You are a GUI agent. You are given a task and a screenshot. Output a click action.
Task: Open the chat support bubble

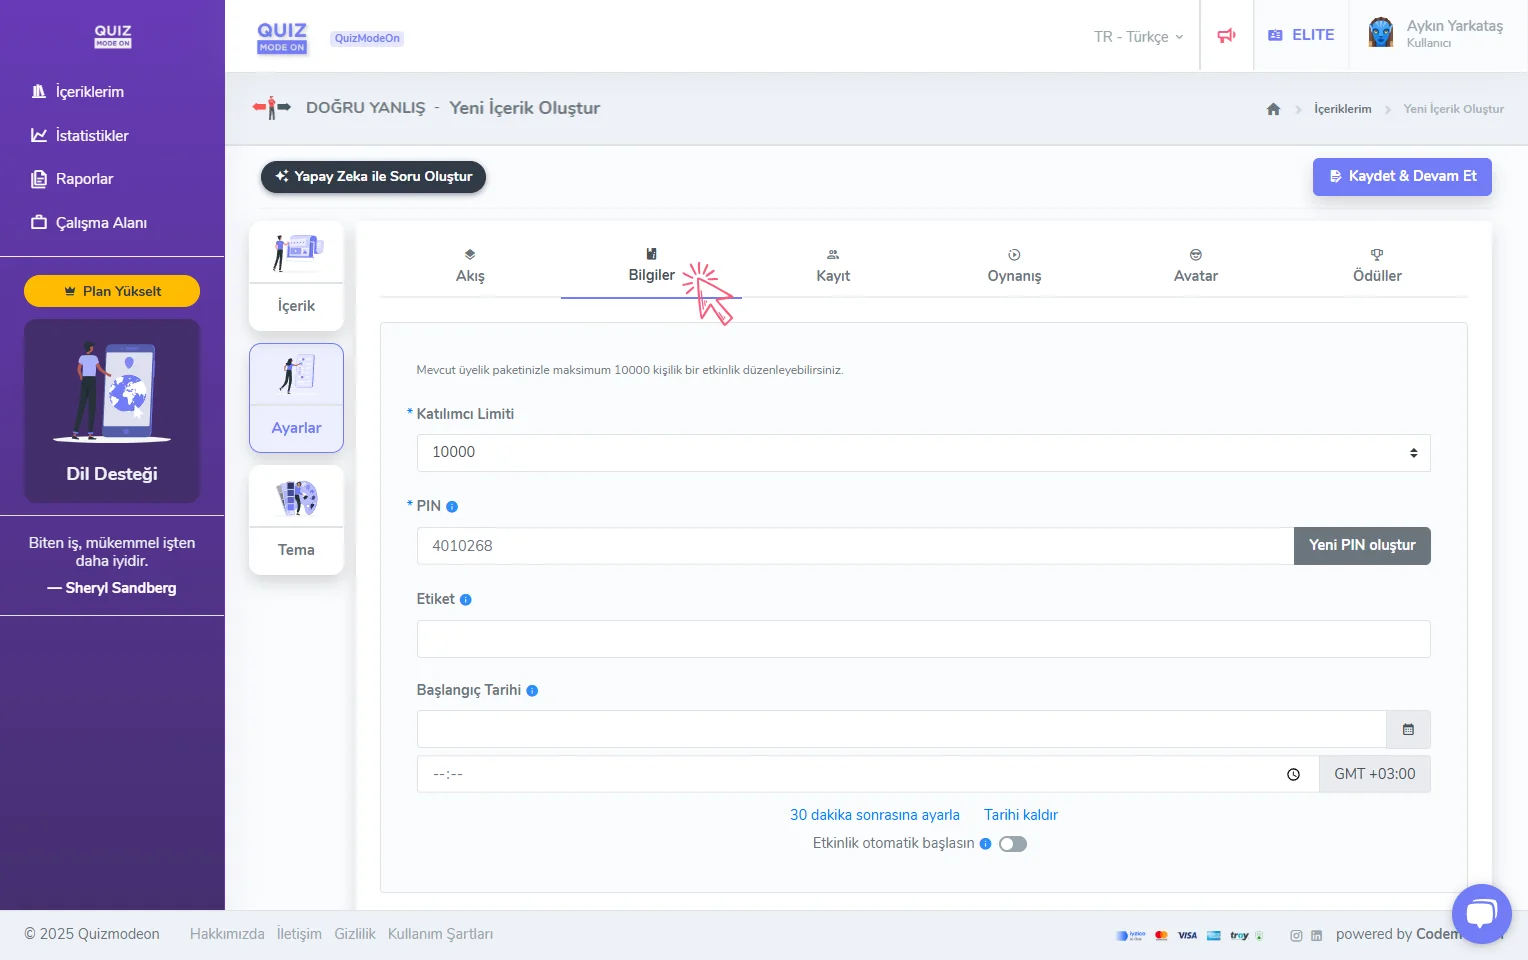[x=1481, y=913]
